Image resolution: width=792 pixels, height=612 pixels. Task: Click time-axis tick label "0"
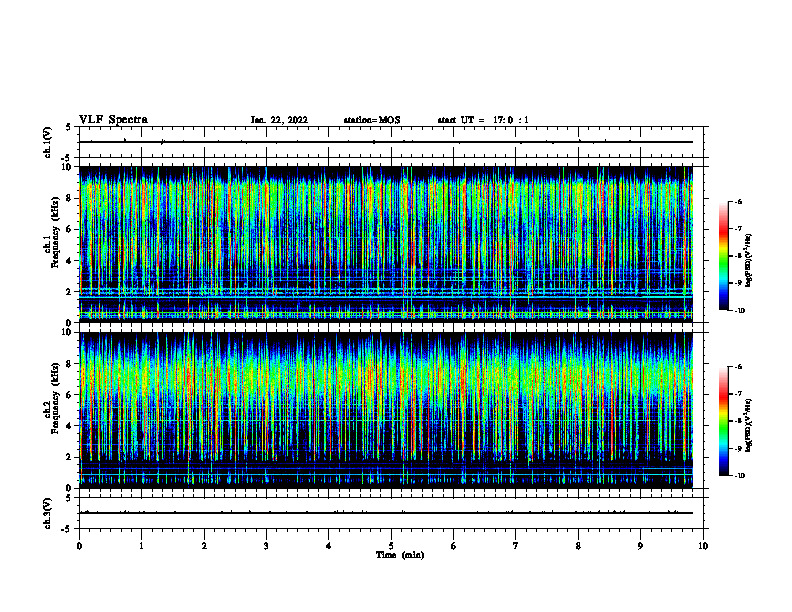(79, 546)
